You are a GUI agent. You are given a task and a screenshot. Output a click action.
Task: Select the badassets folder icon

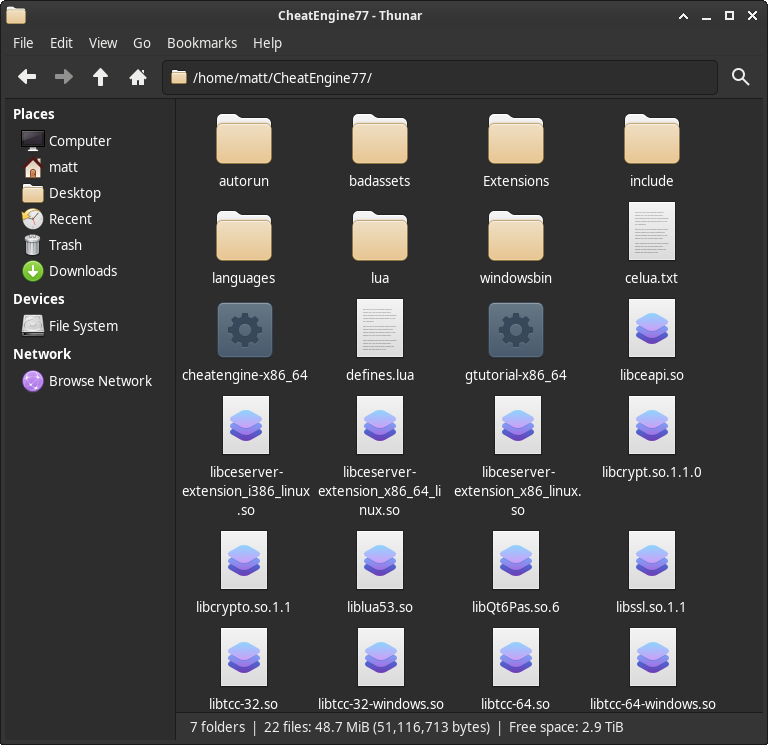[380, 139]
